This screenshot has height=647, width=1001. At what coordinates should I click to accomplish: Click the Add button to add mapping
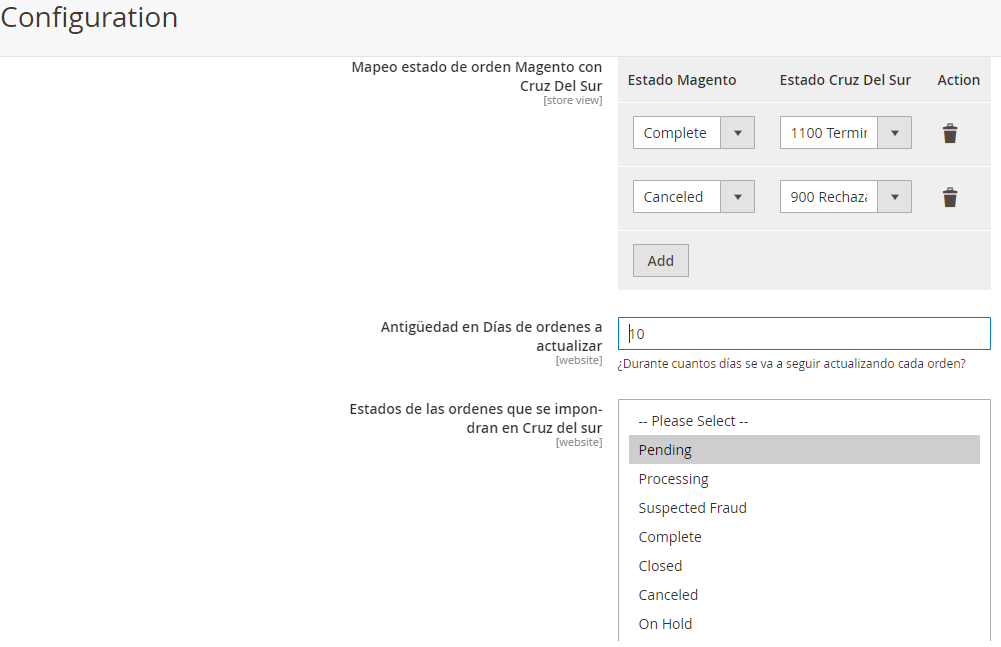click(660, 260)
